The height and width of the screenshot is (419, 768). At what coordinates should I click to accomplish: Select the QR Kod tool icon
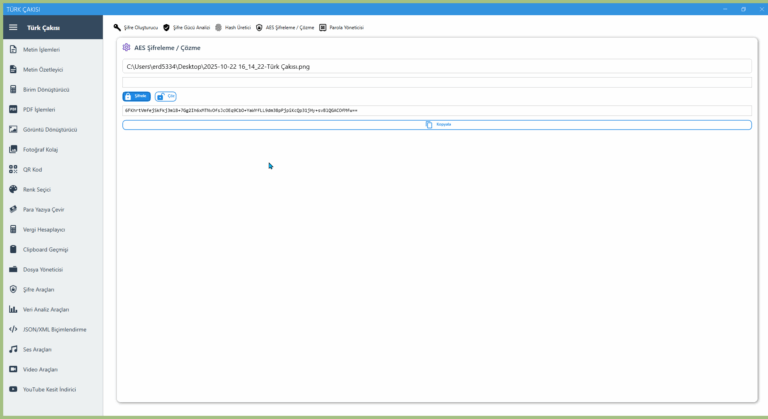(x=13, y=169)
